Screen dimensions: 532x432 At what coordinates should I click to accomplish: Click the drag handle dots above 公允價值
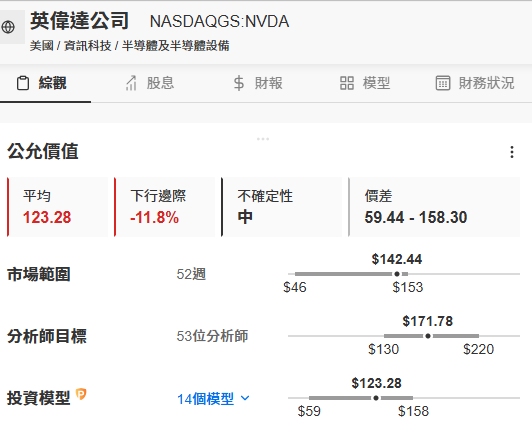point(263,139)
